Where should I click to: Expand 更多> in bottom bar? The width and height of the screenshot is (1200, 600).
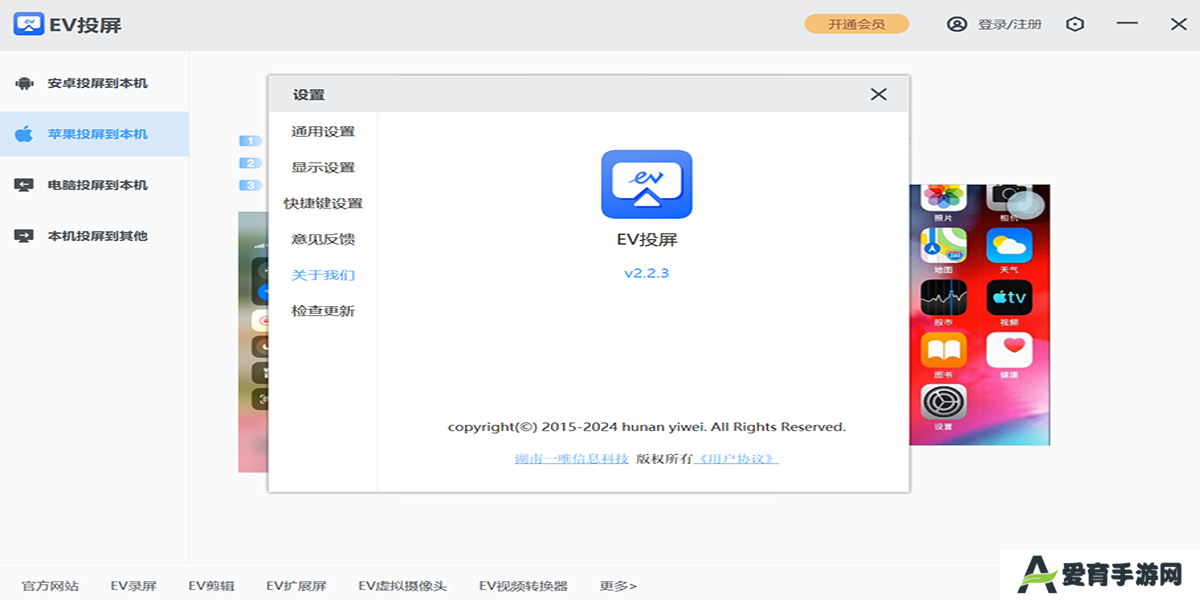618,586
